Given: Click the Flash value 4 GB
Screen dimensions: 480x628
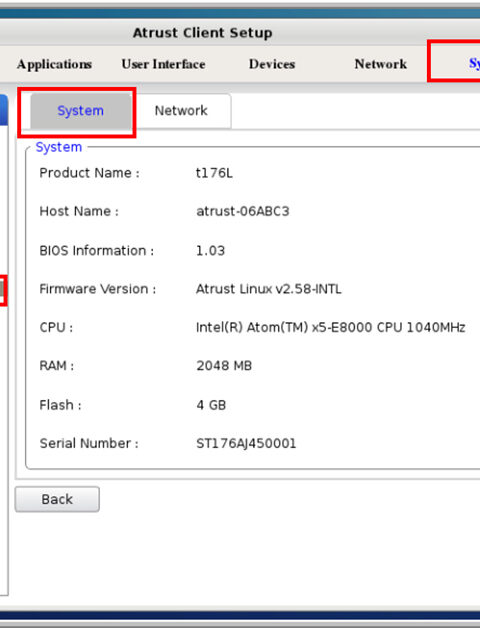Looking at the screenshot, I should (x=211, y=405).
